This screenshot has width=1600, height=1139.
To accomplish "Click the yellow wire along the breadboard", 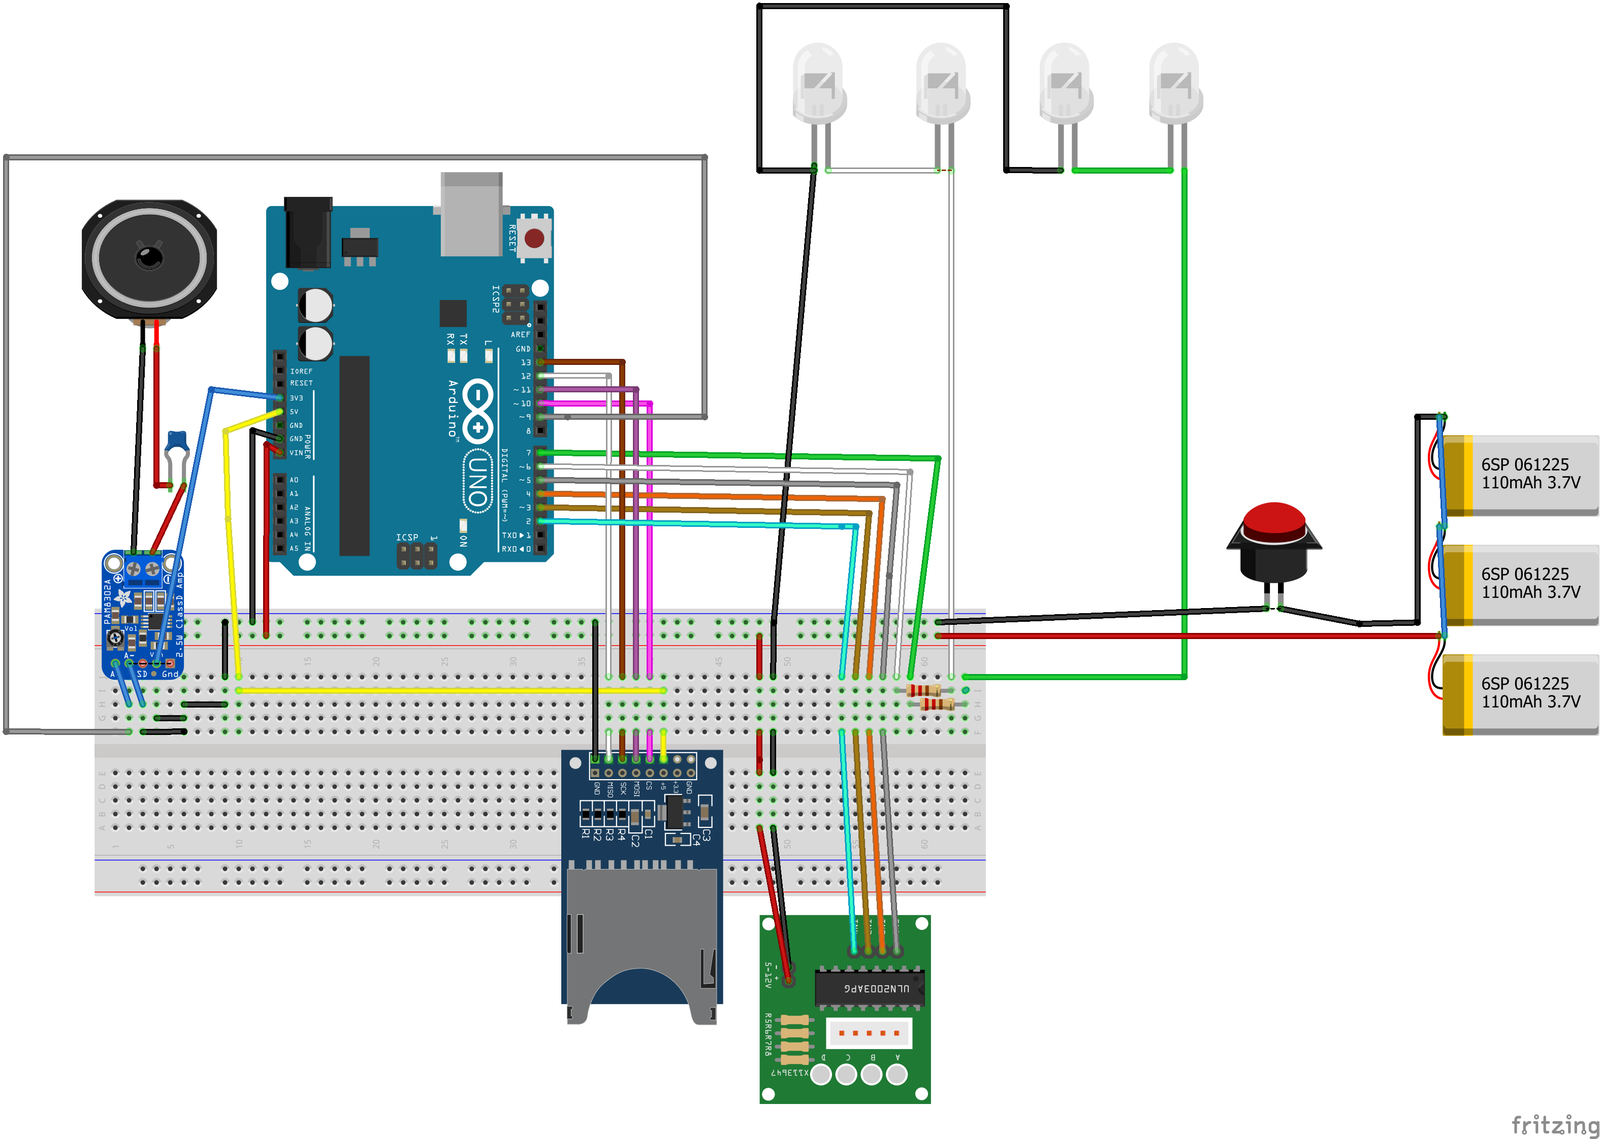I will (450, 690).
